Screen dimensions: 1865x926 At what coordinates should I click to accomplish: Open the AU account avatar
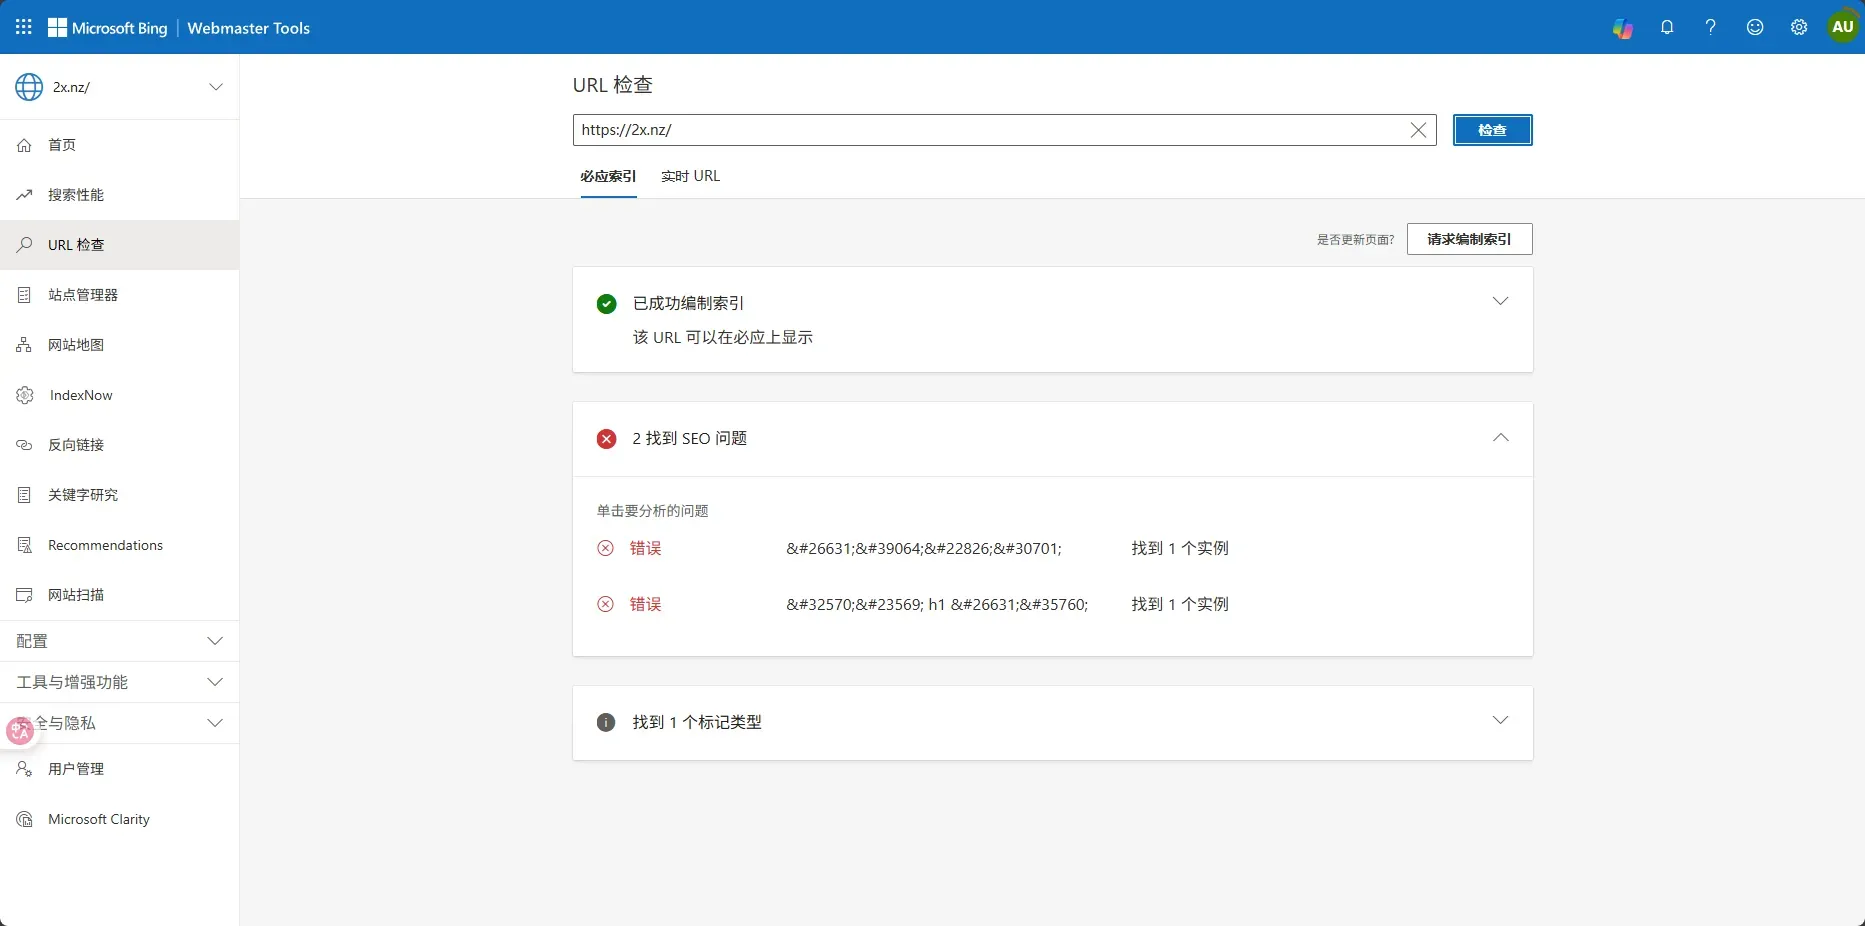(x=1842, y=28)
